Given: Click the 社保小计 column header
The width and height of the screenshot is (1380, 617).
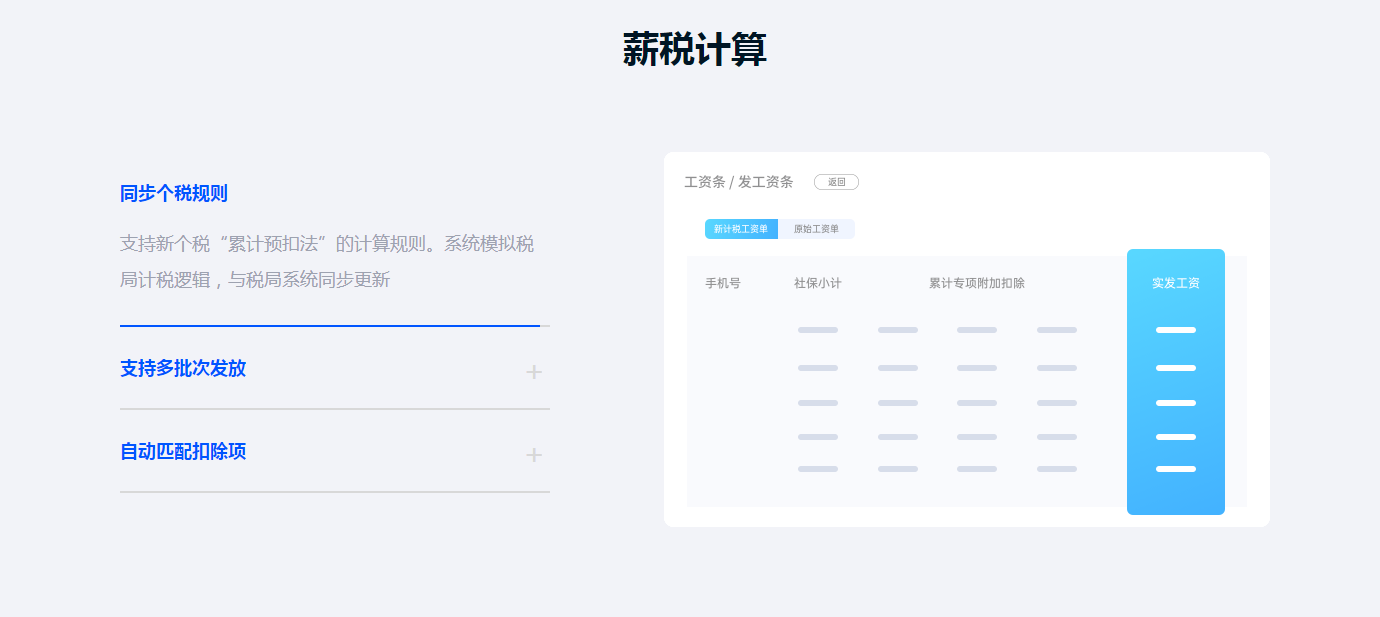Looking at the screenshot, I should pyautogui.click(x=818, y=284).
